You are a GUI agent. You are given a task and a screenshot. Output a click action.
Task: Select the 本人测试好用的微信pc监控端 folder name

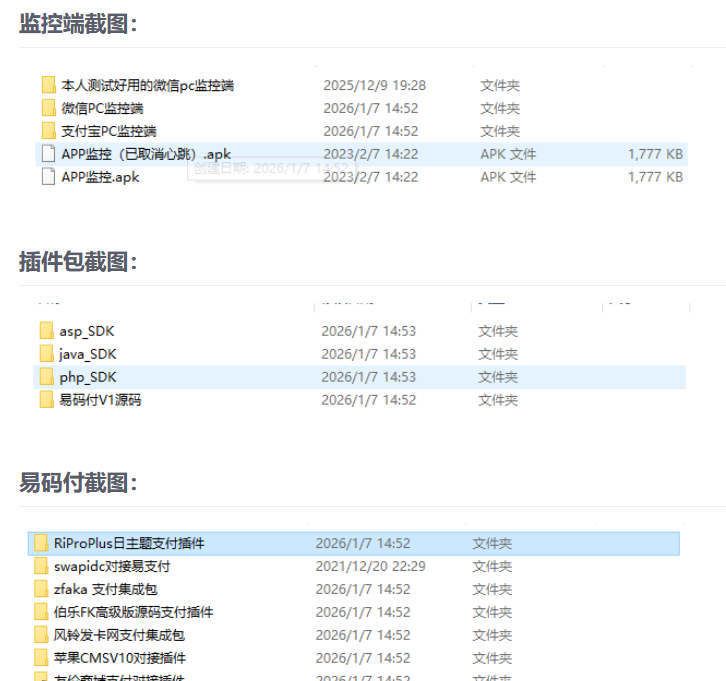pos(148,85)
